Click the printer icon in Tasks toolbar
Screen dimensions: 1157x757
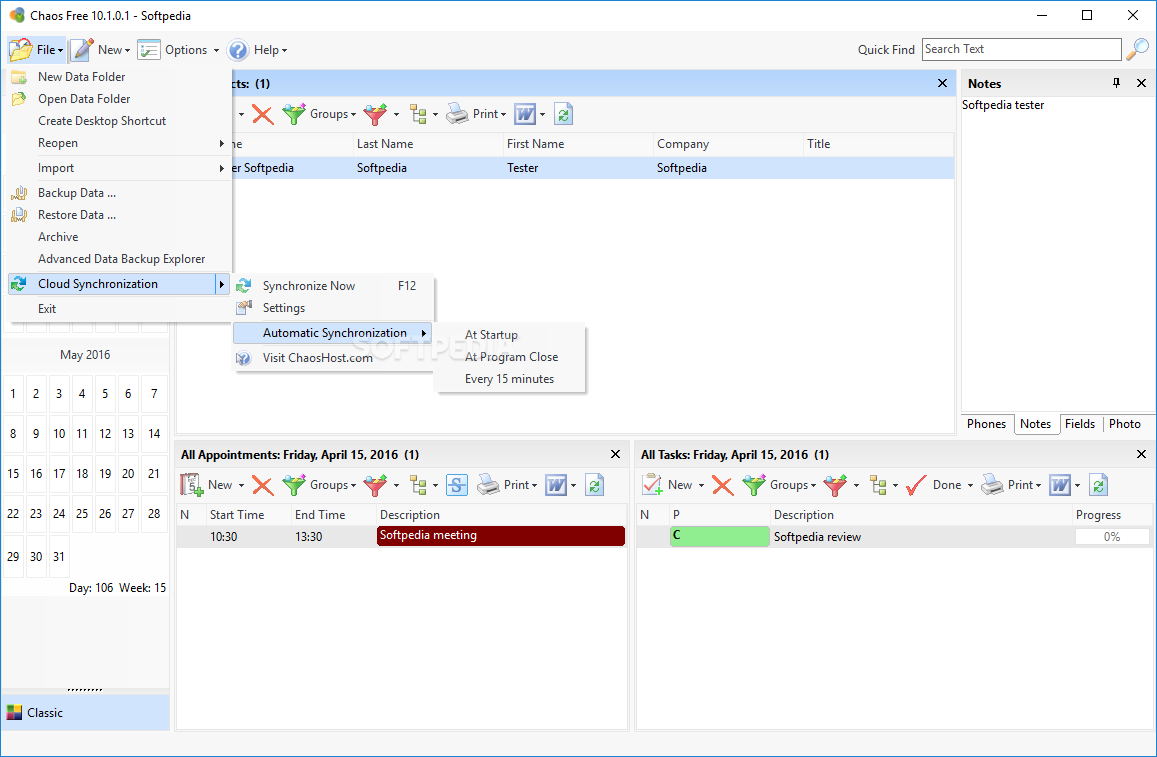click(992, 484)
